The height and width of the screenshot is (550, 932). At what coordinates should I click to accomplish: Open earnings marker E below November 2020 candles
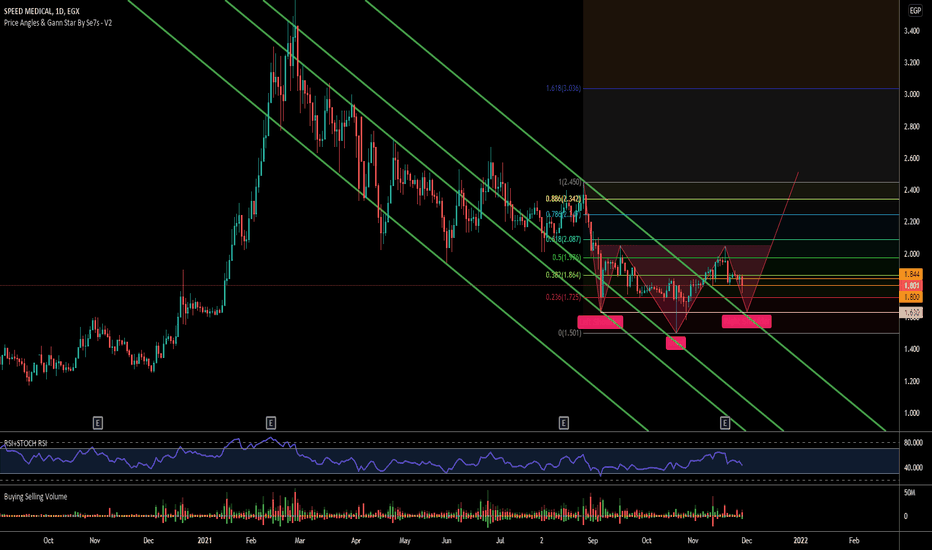coord(98,423)
